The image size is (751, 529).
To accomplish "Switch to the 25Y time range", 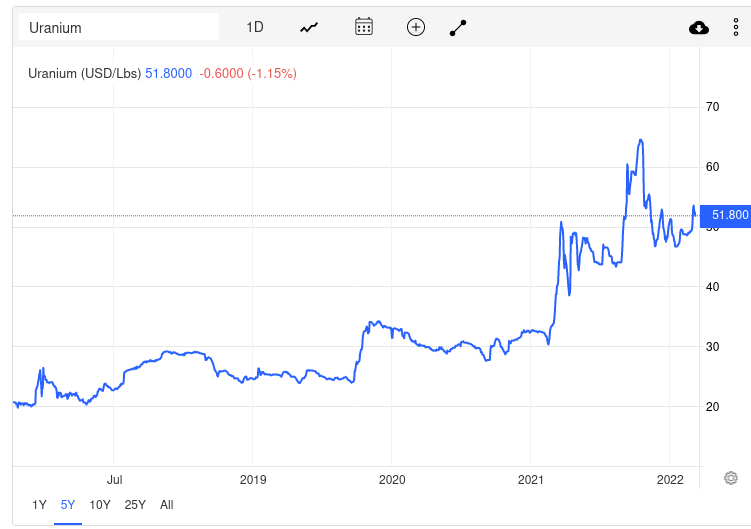I will point(135,505).
